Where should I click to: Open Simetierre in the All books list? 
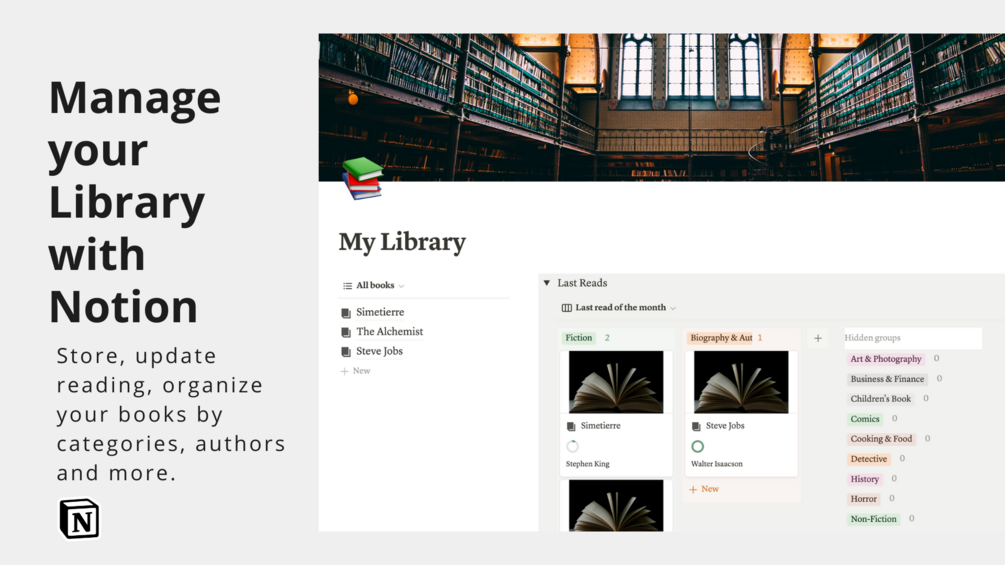click(x=380, y=312)
